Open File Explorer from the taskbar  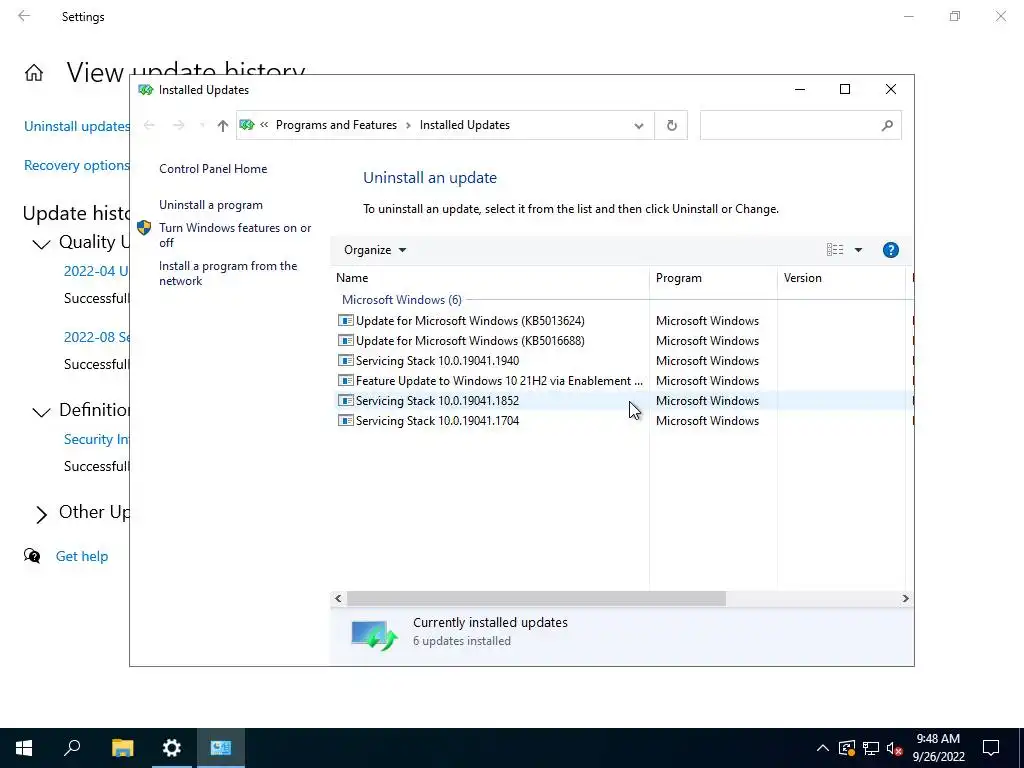[122, 748]
